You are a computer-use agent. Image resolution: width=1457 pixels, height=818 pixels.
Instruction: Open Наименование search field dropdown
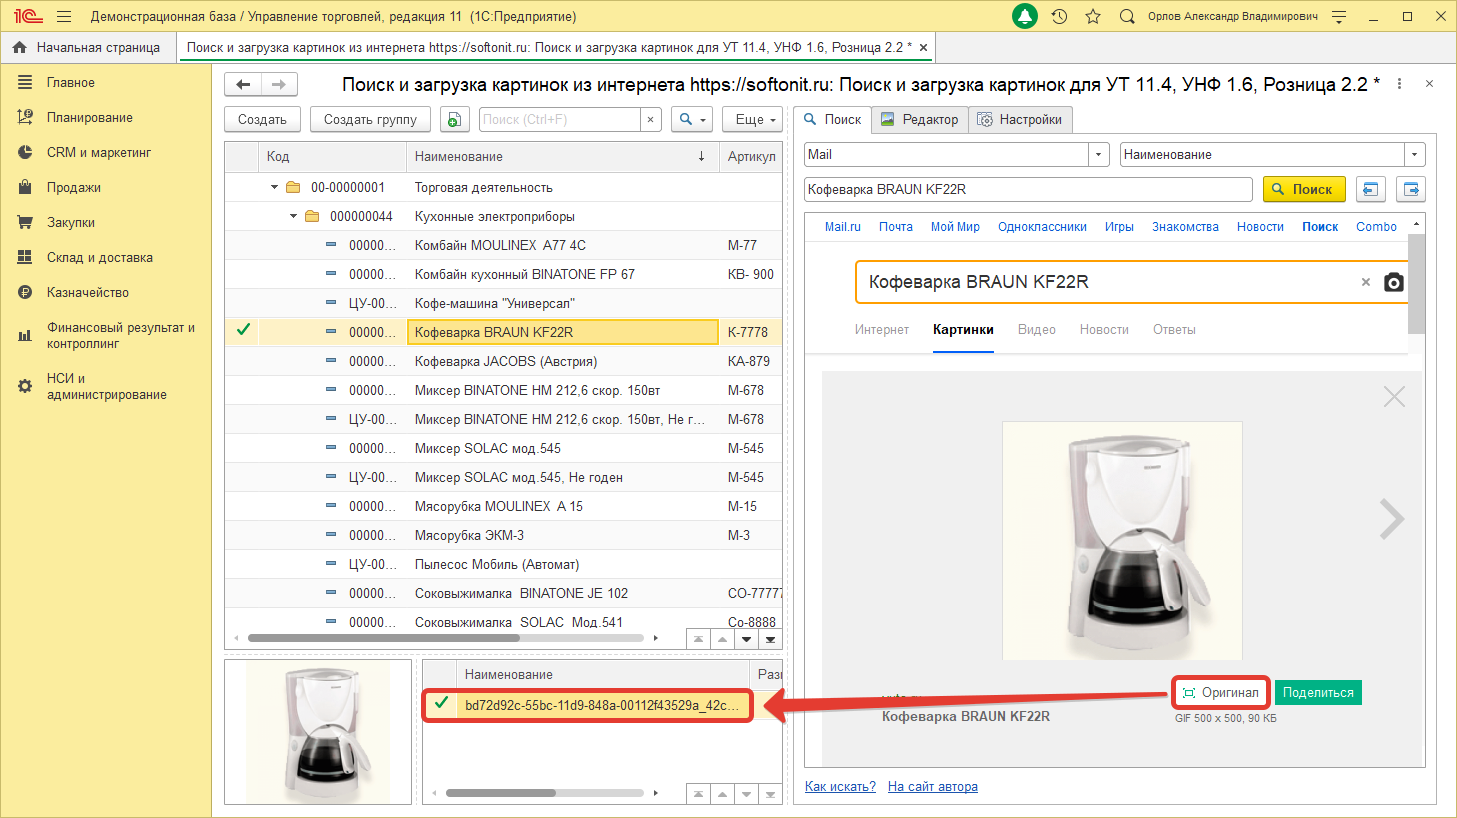pos(1414,154)
